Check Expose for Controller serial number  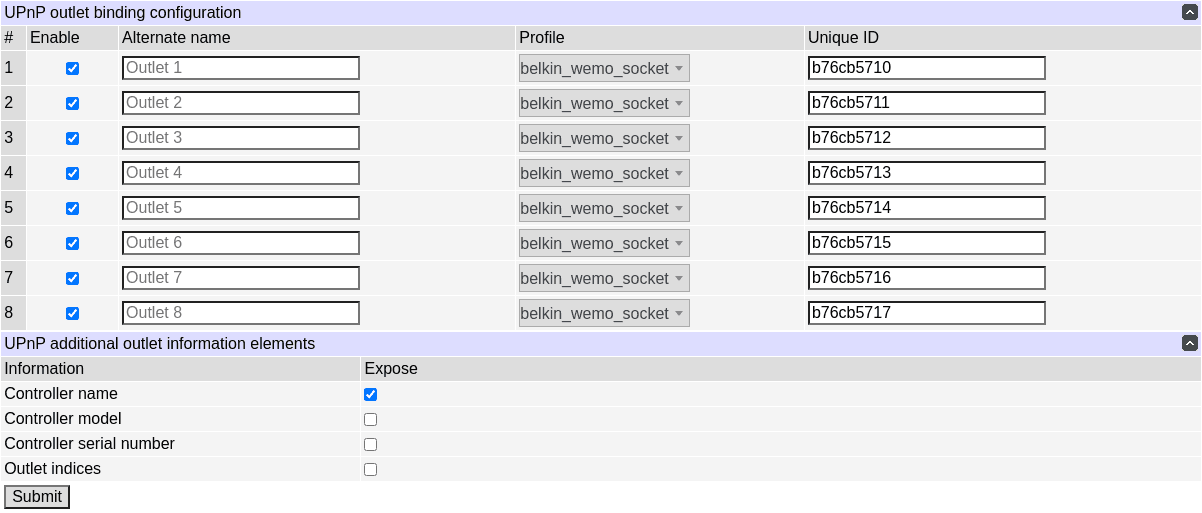(371, 445)
